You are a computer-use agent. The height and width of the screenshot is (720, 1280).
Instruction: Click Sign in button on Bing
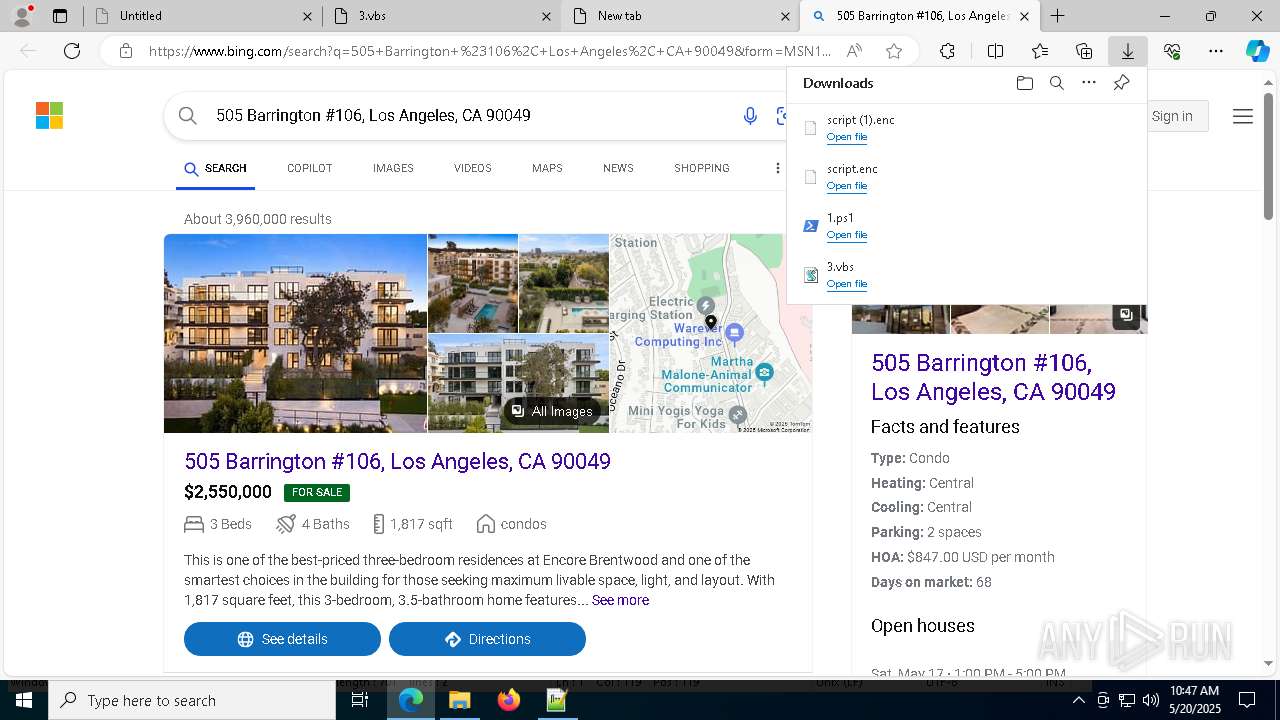click(x=1172, y=116)
